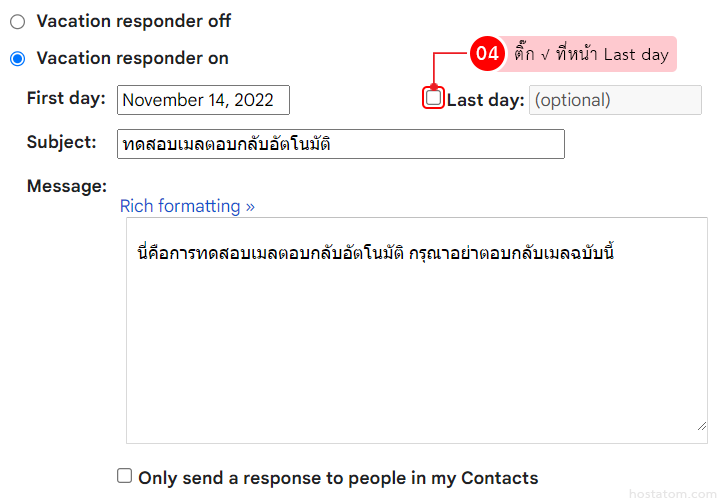Viewport: 720px width, 501px height.
Task: Tick the Last day checkbox
Action: (x=433, y=98)
